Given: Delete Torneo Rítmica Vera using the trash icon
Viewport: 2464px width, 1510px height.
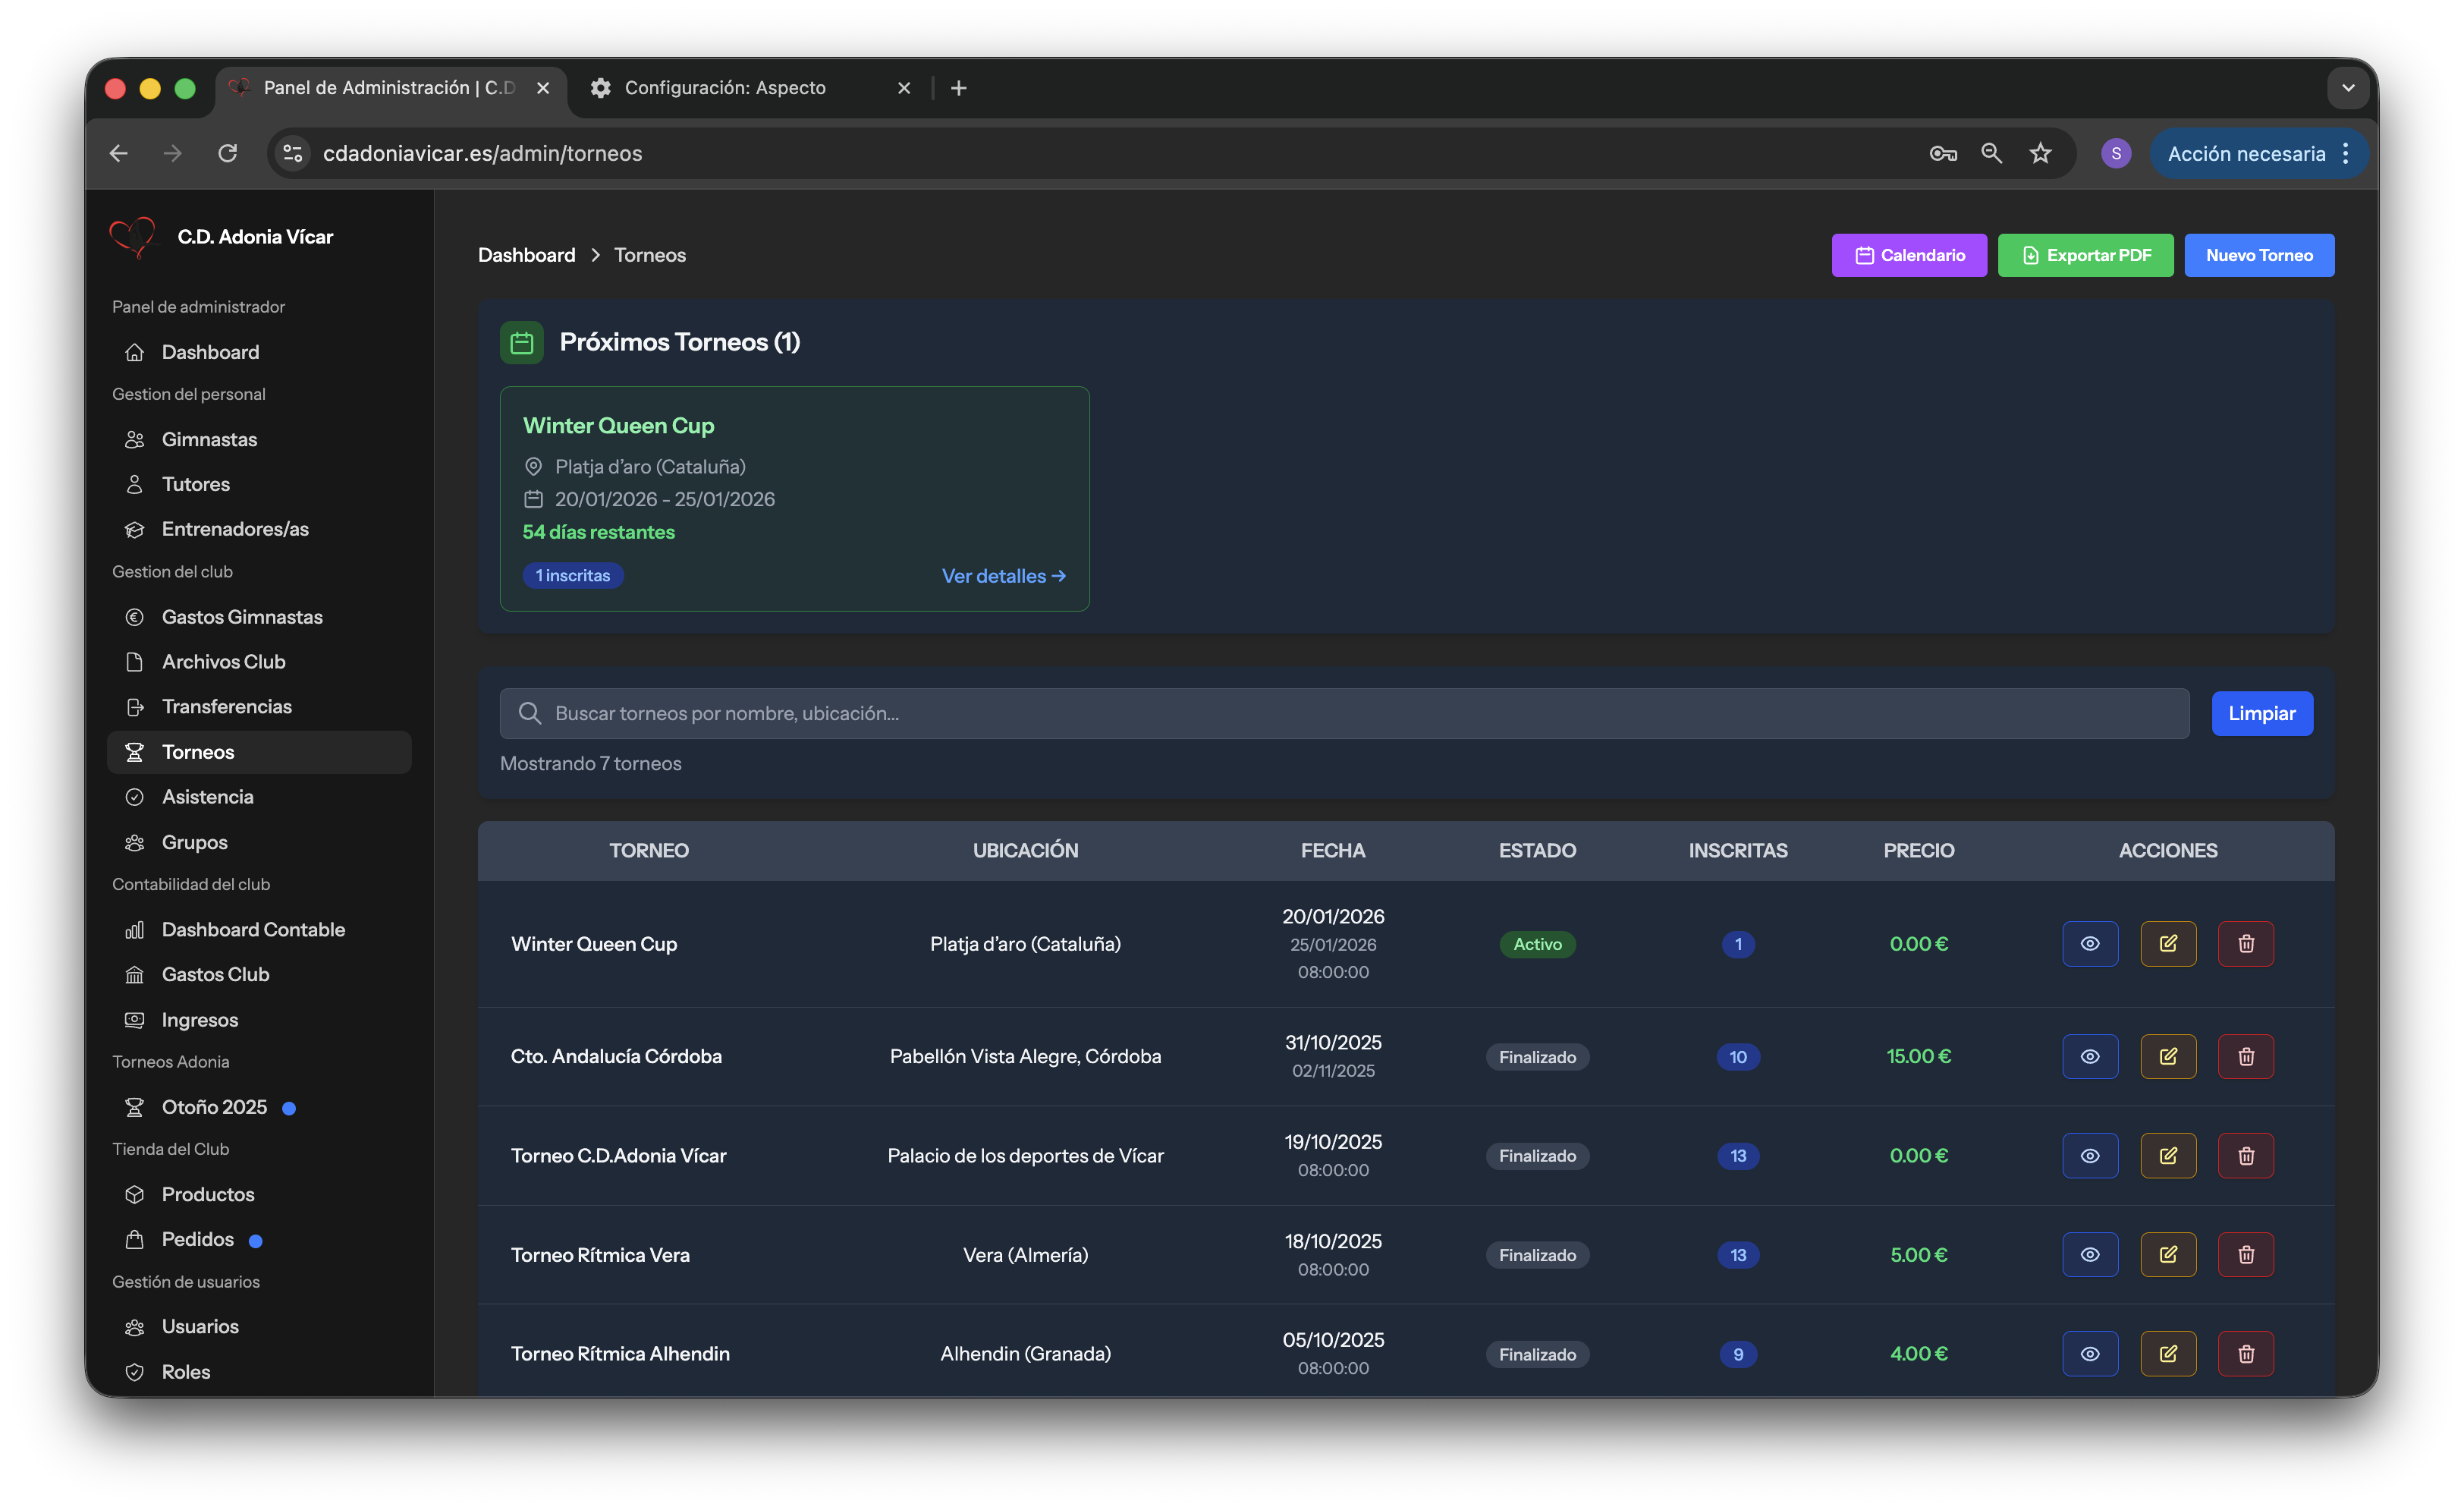Looking at the screenshot, I should (2245, 1254).
